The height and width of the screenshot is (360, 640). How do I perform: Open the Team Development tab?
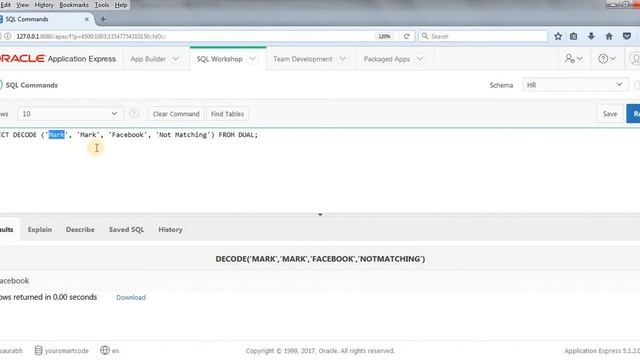[303, 59]
